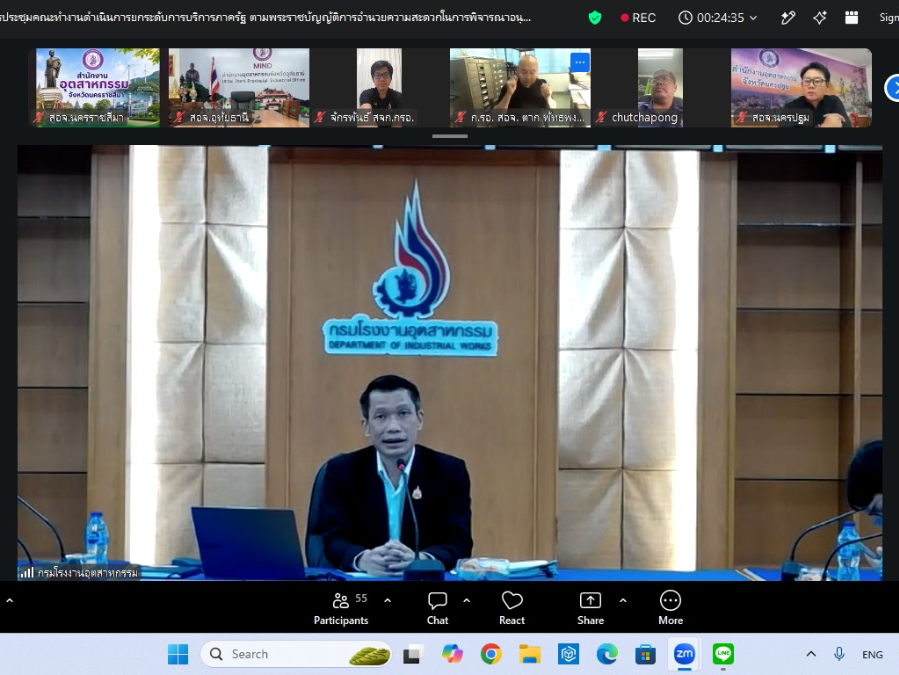This screenshot has height=675, width=899.
Task: Click the green encryption shield icon
Action: (x=595, y=18)
